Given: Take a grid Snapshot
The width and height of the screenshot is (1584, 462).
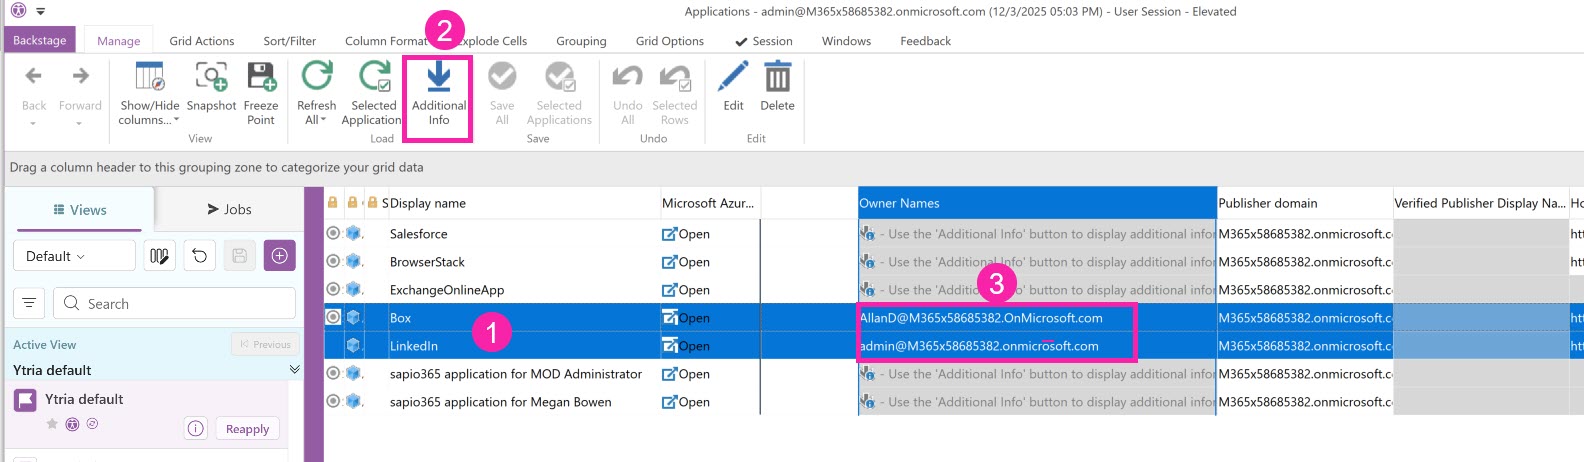Looking at the screenshot, I should click(211, 78).
